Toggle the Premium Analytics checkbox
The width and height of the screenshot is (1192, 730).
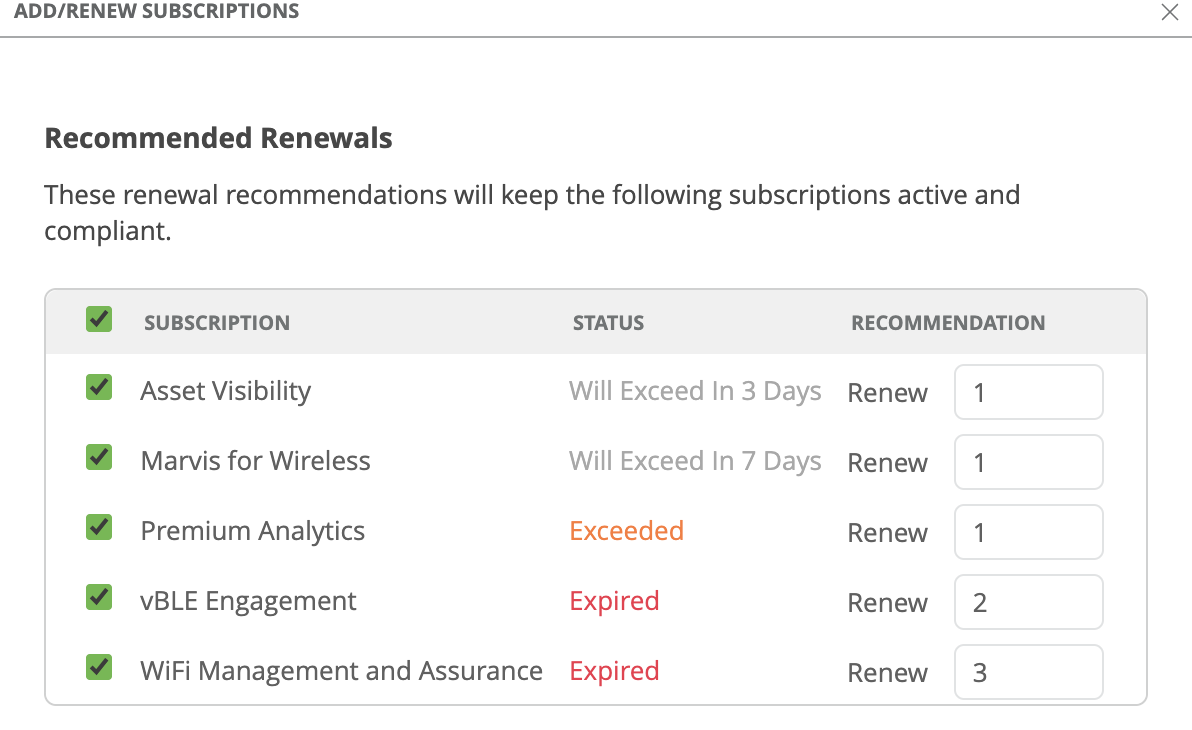coord(98,528)
